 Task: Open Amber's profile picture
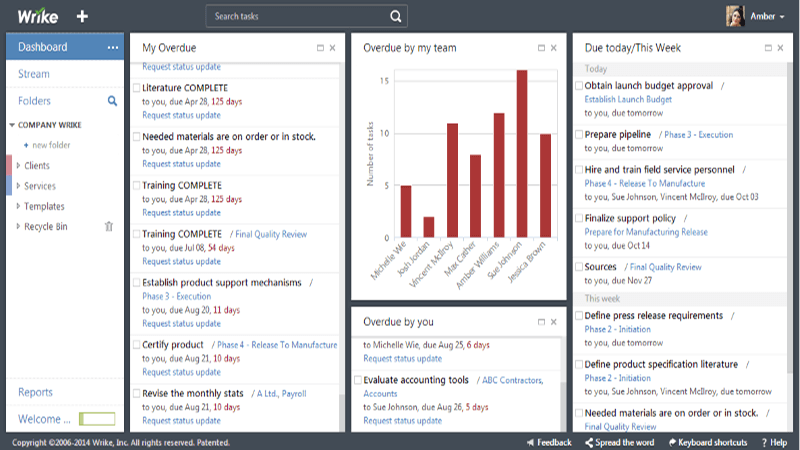coord(735,16)
